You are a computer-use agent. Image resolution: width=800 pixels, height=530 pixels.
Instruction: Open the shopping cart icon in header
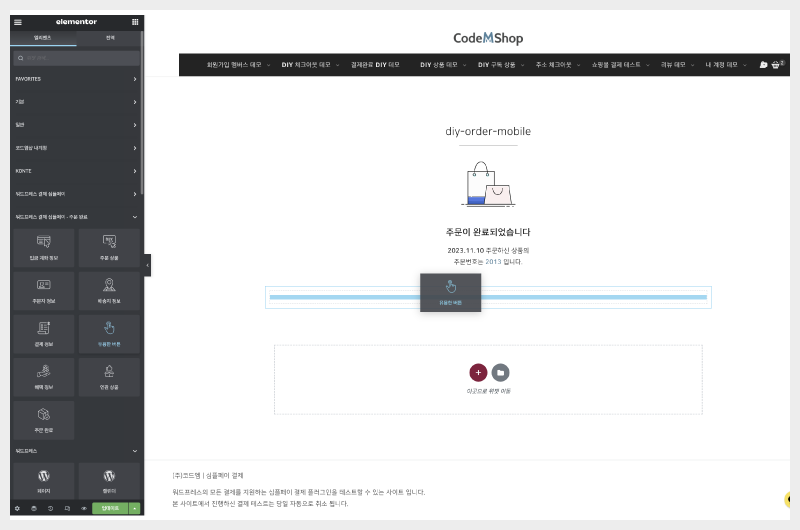point(777,64)
